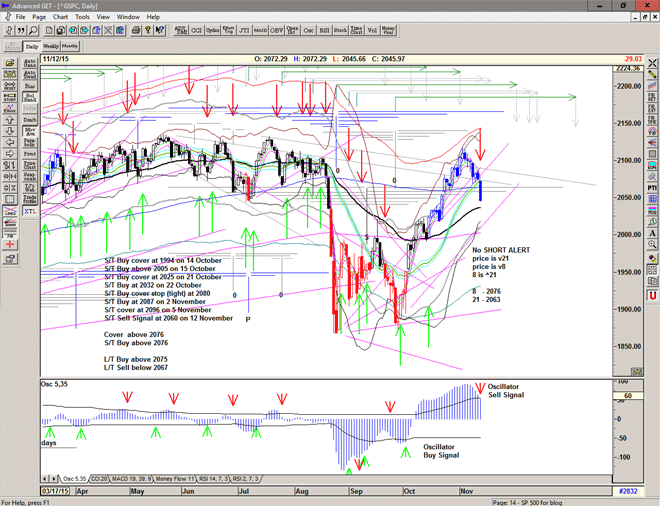Select the RSI indicator button
The height and width of the screenshot is (506, 660).
(x=323, y=31)
